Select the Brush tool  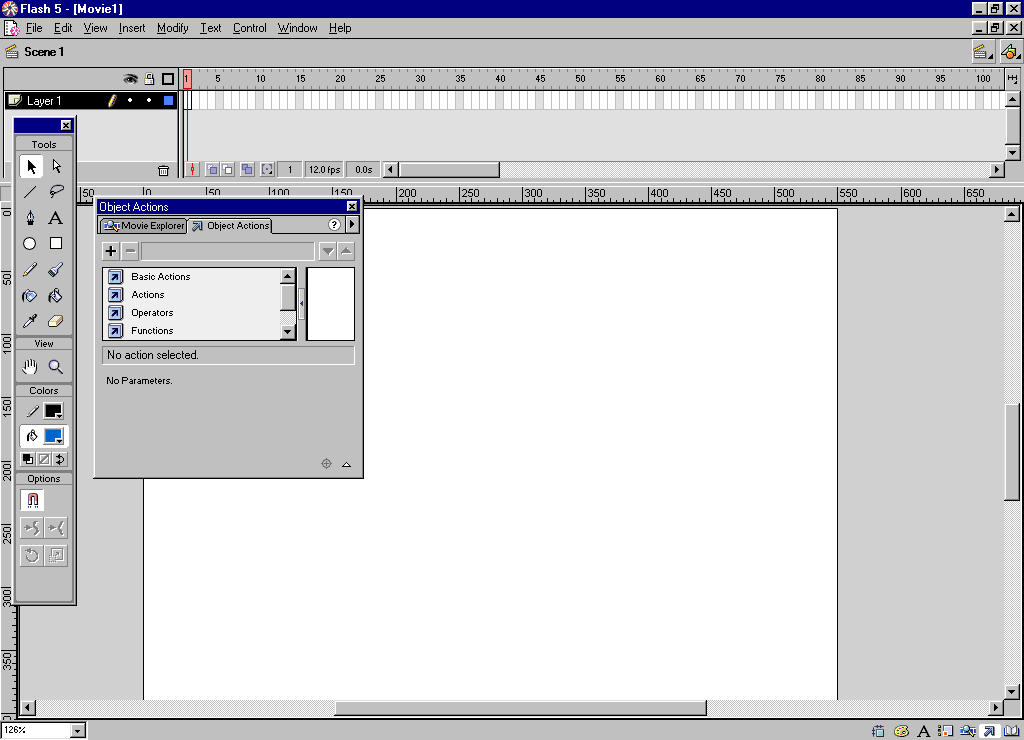56,269
